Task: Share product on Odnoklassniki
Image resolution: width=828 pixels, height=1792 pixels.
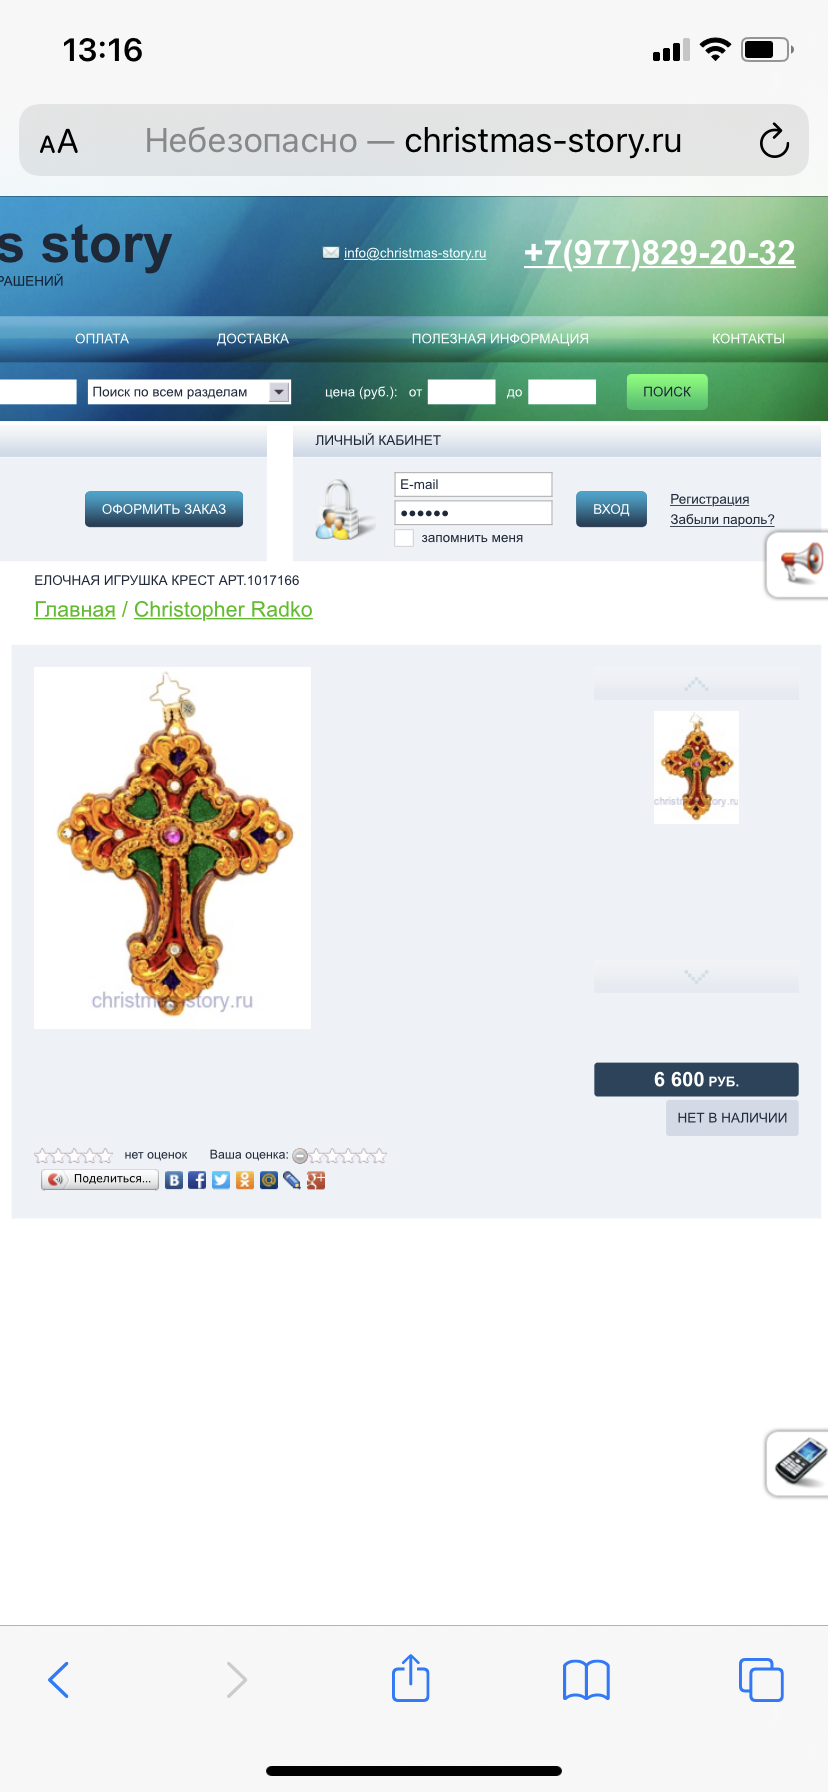Action: (x=245, y=1180)
